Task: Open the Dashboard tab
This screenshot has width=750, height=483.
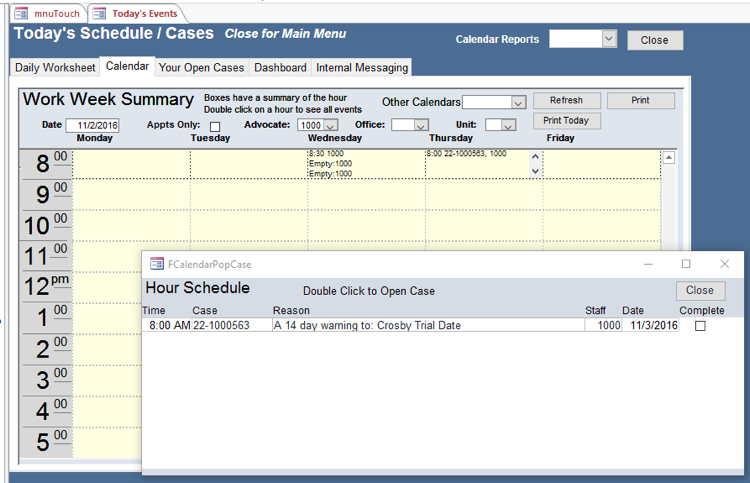Action: (x=280, y=68)
